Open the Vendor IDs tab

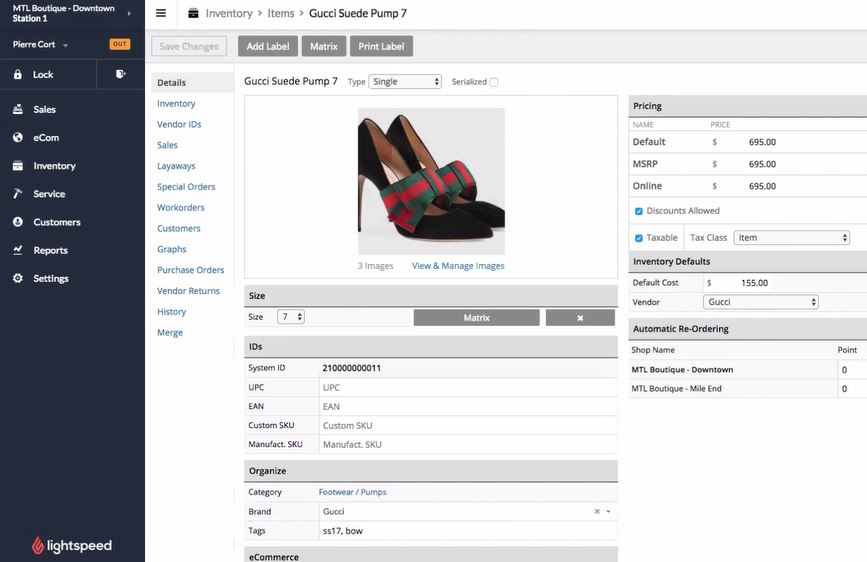click(179, 124)
